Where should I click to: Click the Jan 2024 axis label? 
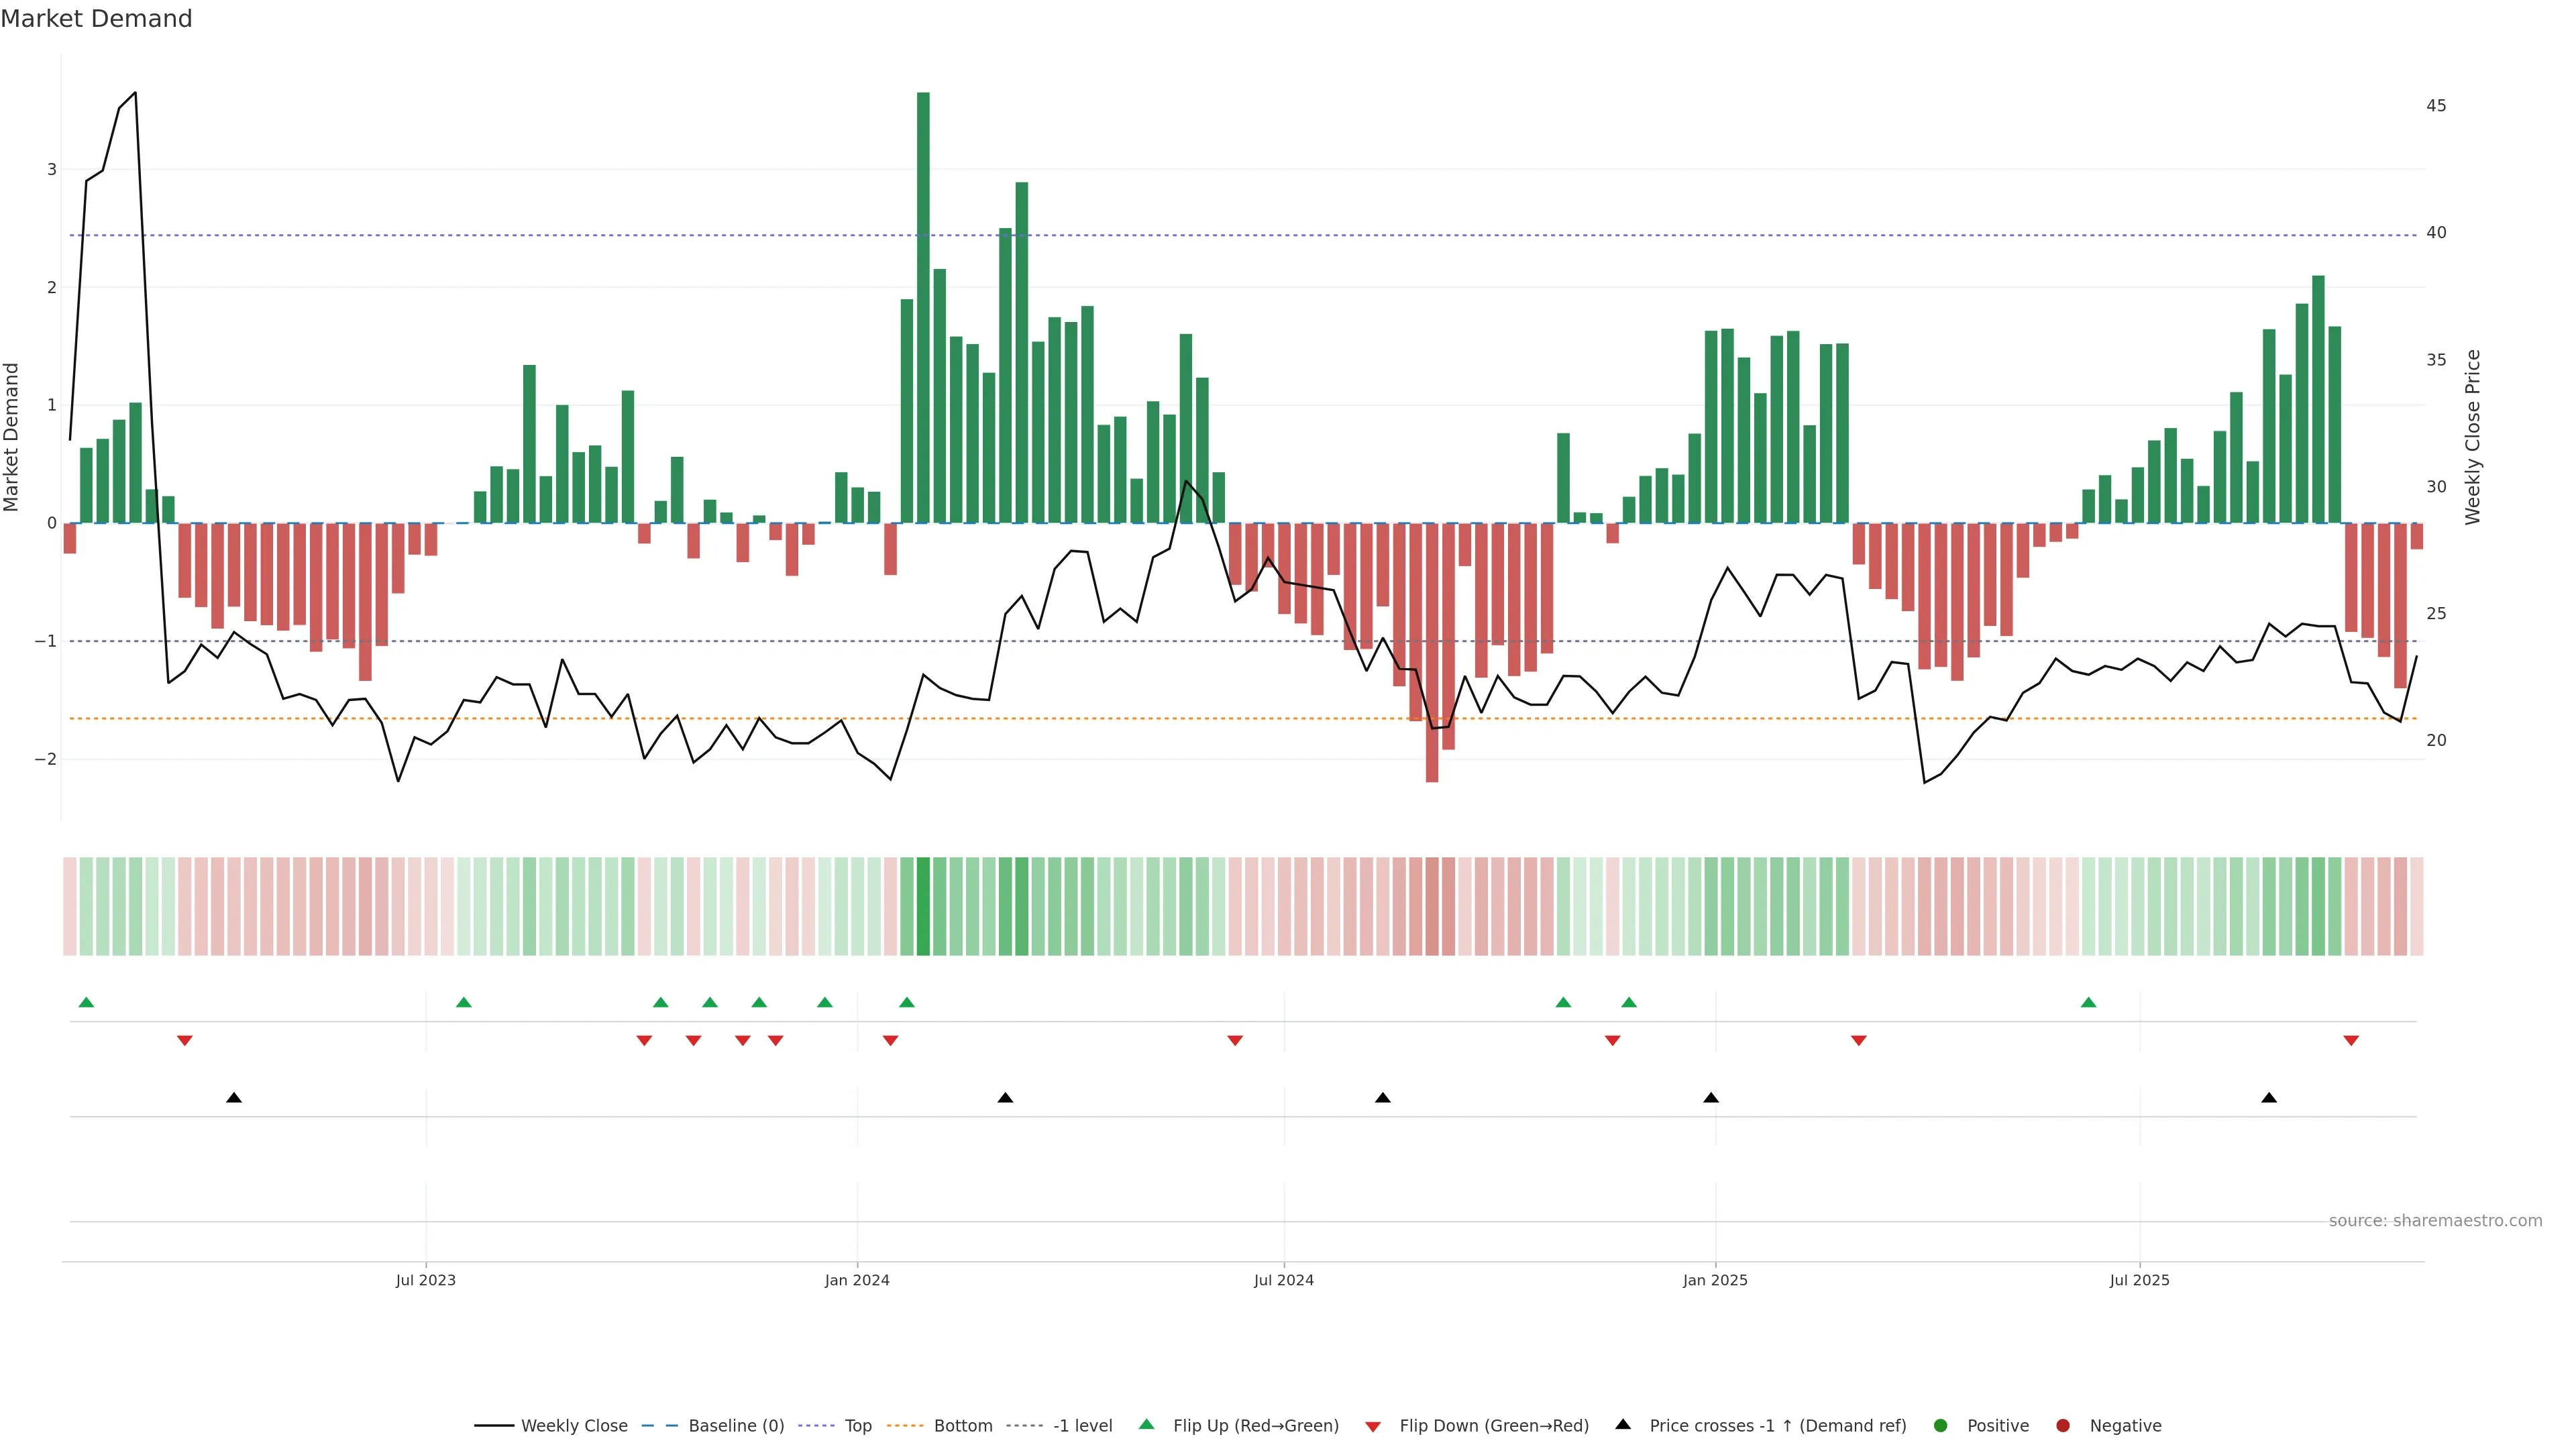click(857, 1280)
